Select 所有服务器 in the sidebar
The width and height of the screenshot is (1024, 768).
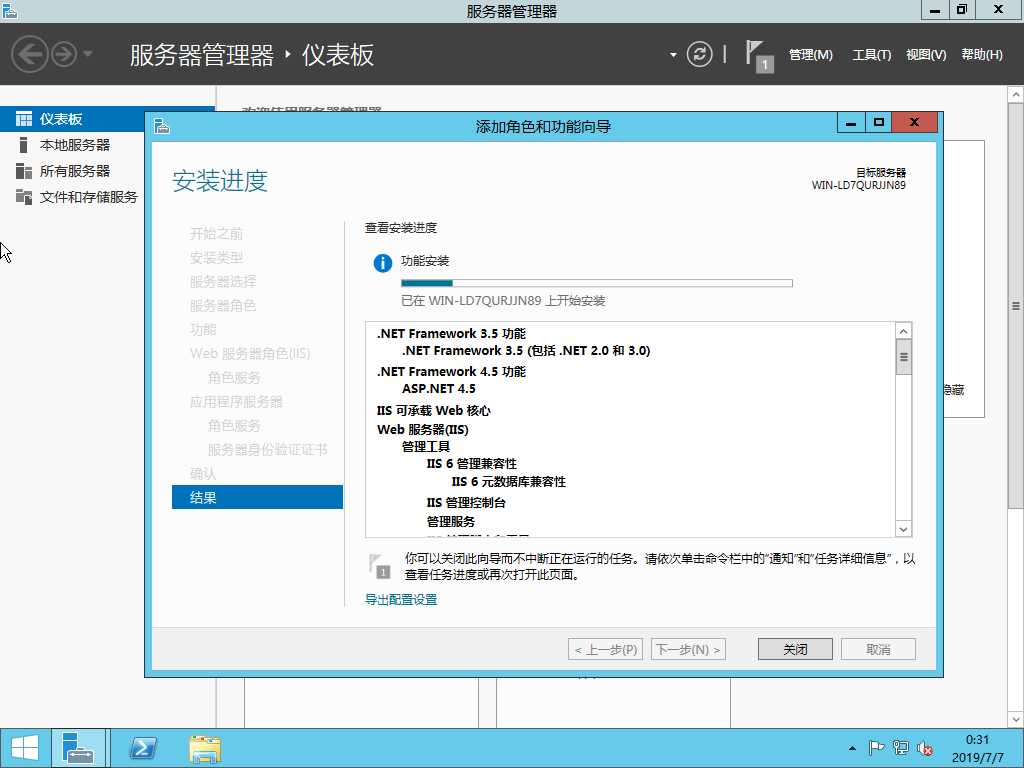tap(74, 171)
